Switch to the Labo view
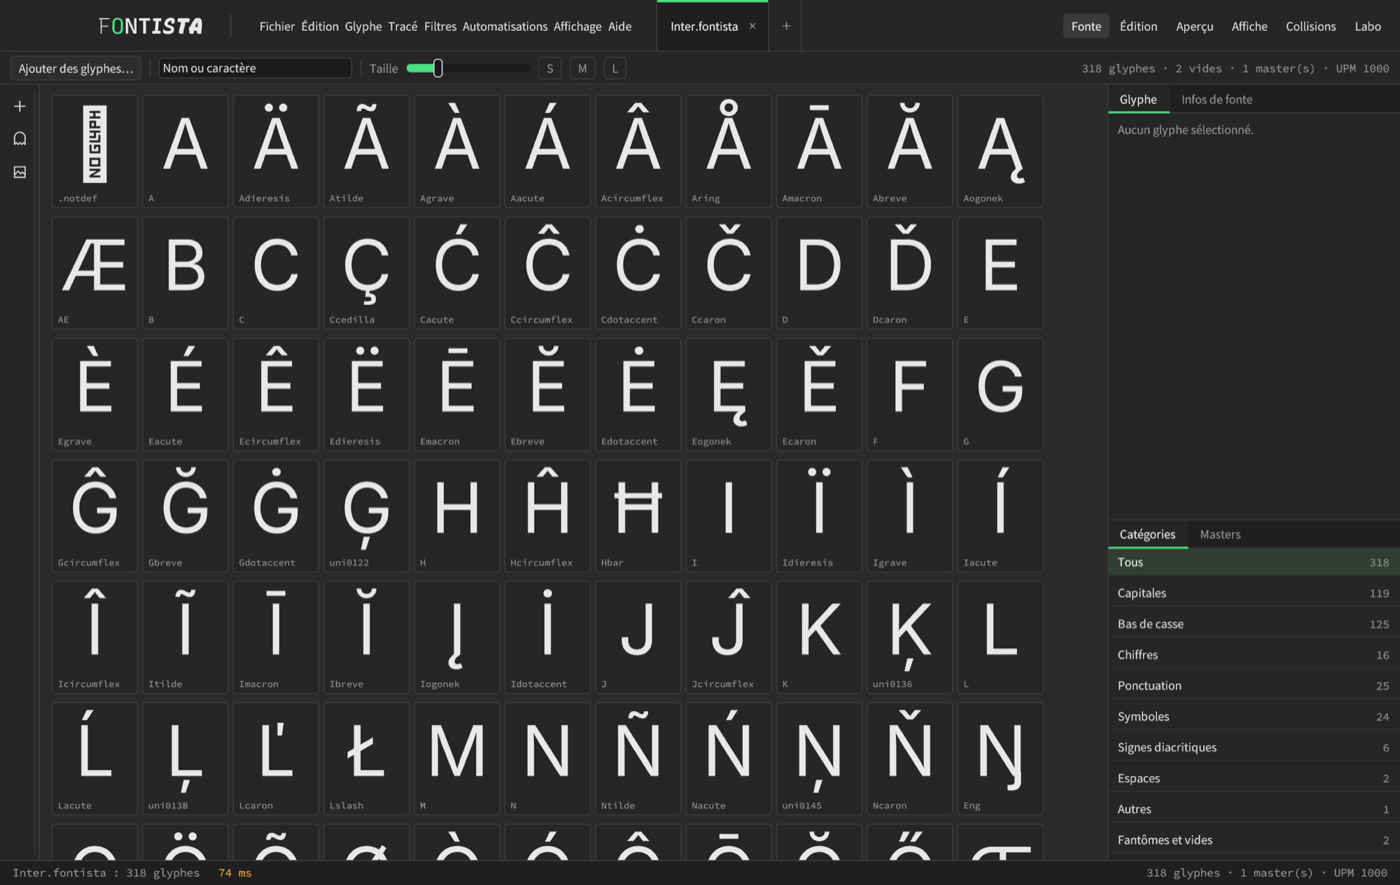Viewport: 1400px width, 885px height. point(1368,26)
